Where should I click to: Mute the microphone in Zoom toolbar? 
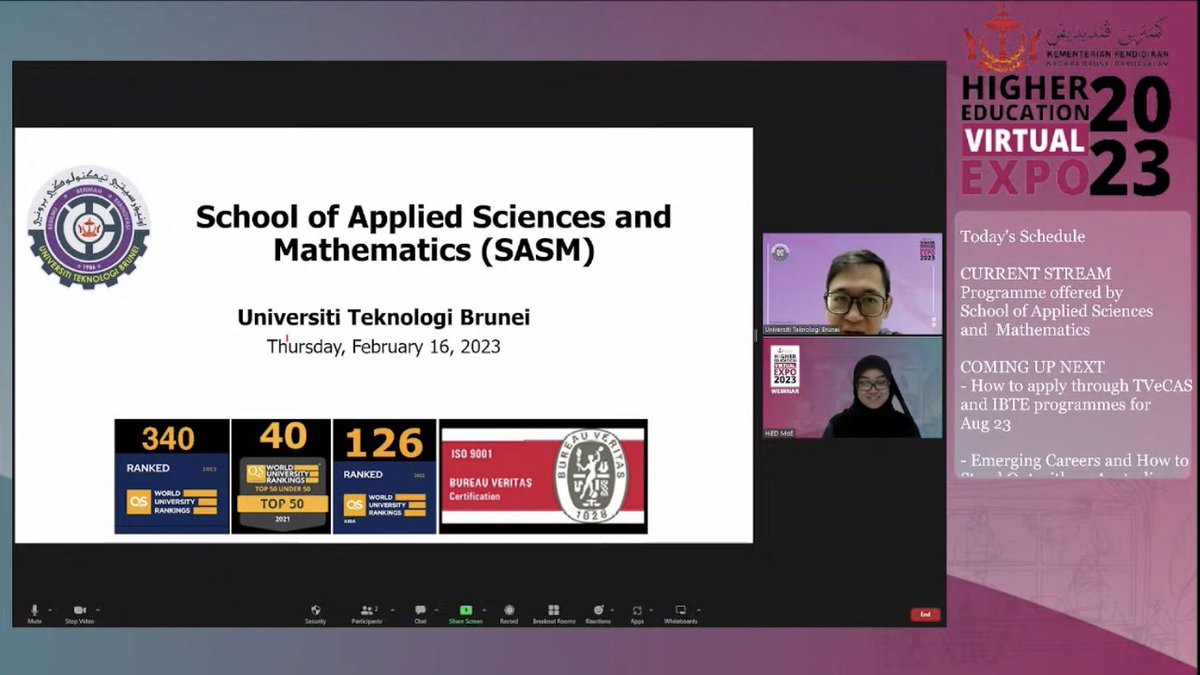pyautogui.click(x=35, y=613)
